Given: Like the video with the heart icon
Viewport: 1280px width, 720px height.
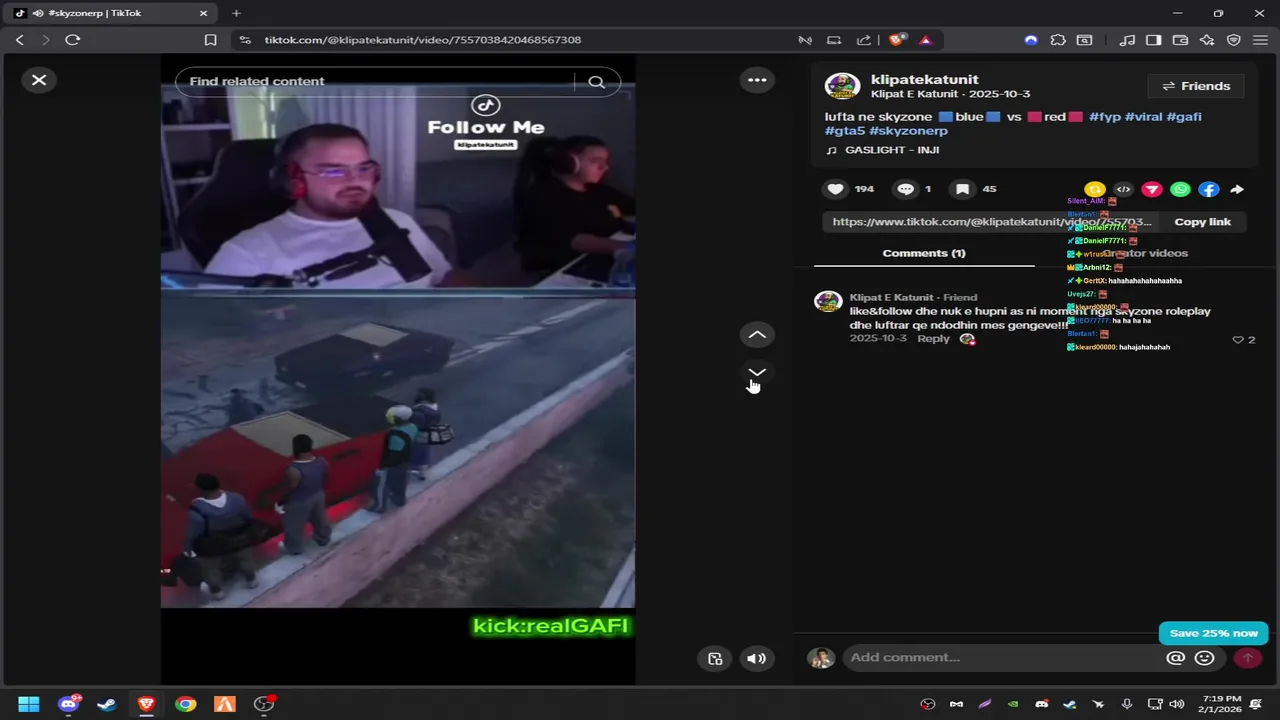Looking at the screenshot, I should [836, 189].
